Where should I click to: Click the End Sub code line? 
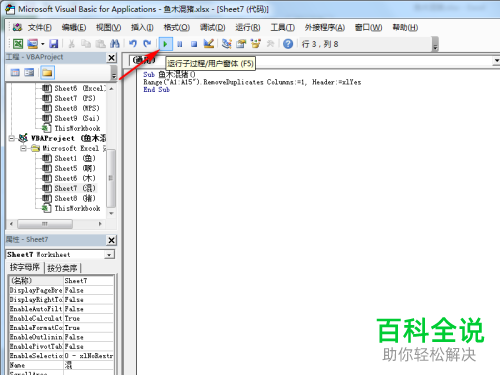[x=156, y=90]
